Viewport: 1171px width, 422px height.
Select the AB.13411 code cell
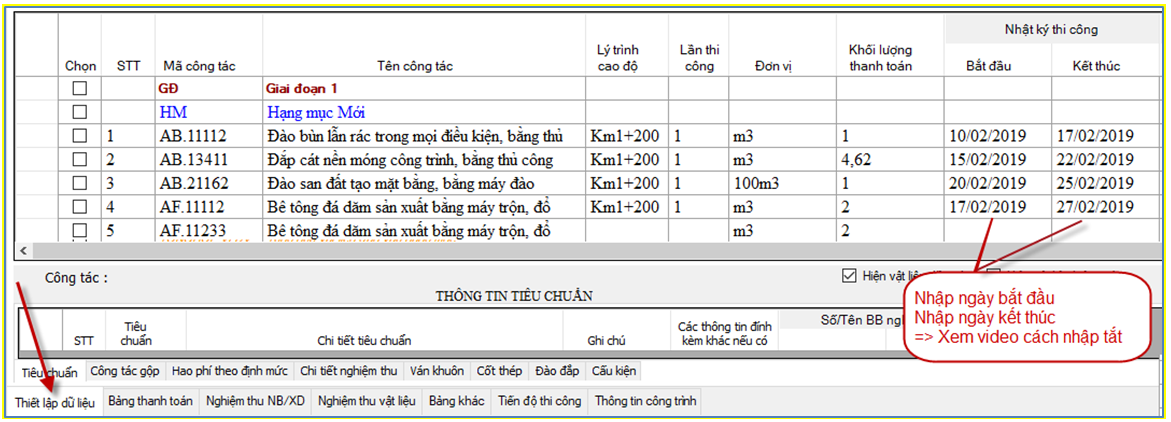(x=209, y=160)
